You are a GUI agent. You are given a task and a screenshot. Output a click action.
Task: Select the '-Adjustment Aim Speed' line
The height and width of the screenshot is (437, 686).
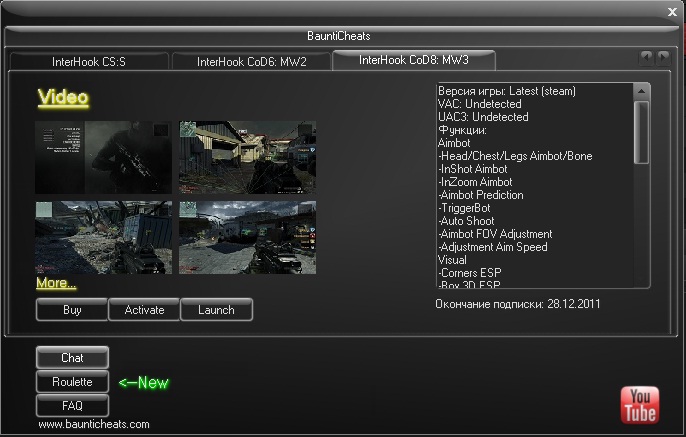(493, 247)
